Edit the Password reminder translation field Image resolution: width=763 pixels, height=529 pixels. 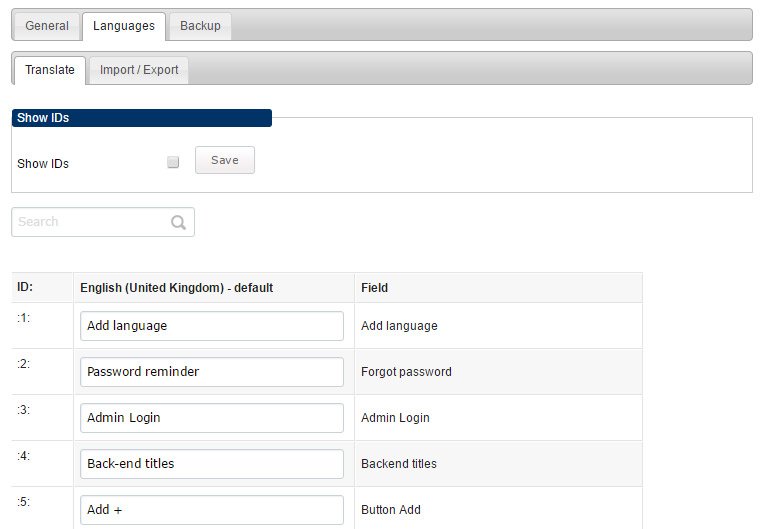pos(212,372)
